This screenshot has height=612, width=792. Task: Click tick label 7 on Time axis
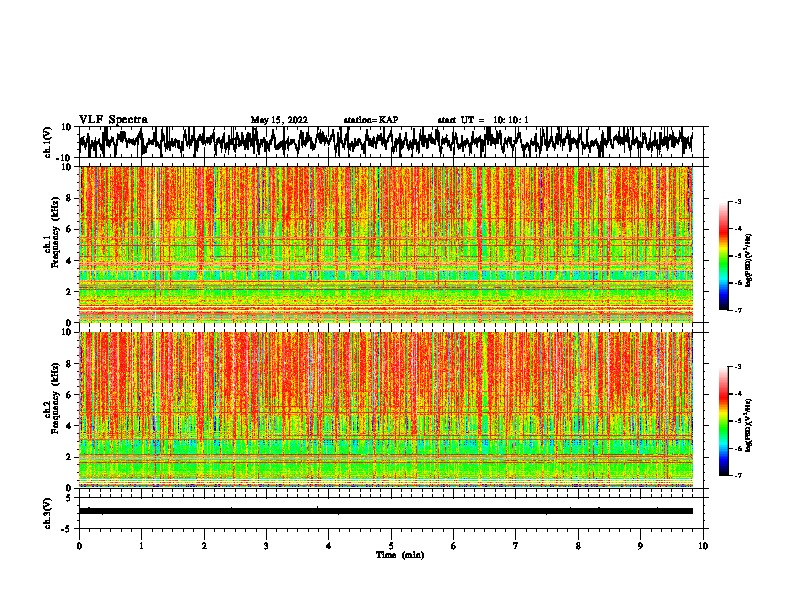516,546
